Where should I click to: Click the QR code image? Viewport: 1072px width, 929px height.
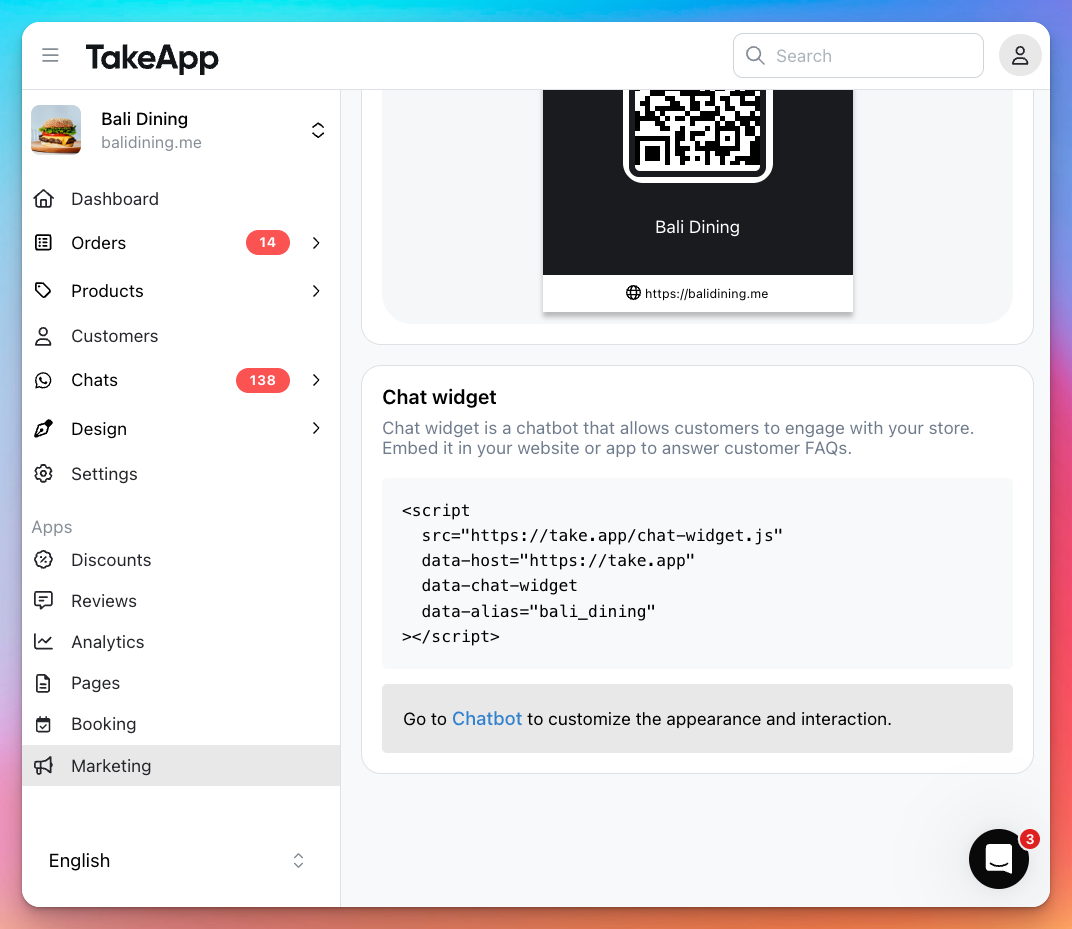[698, 132]
